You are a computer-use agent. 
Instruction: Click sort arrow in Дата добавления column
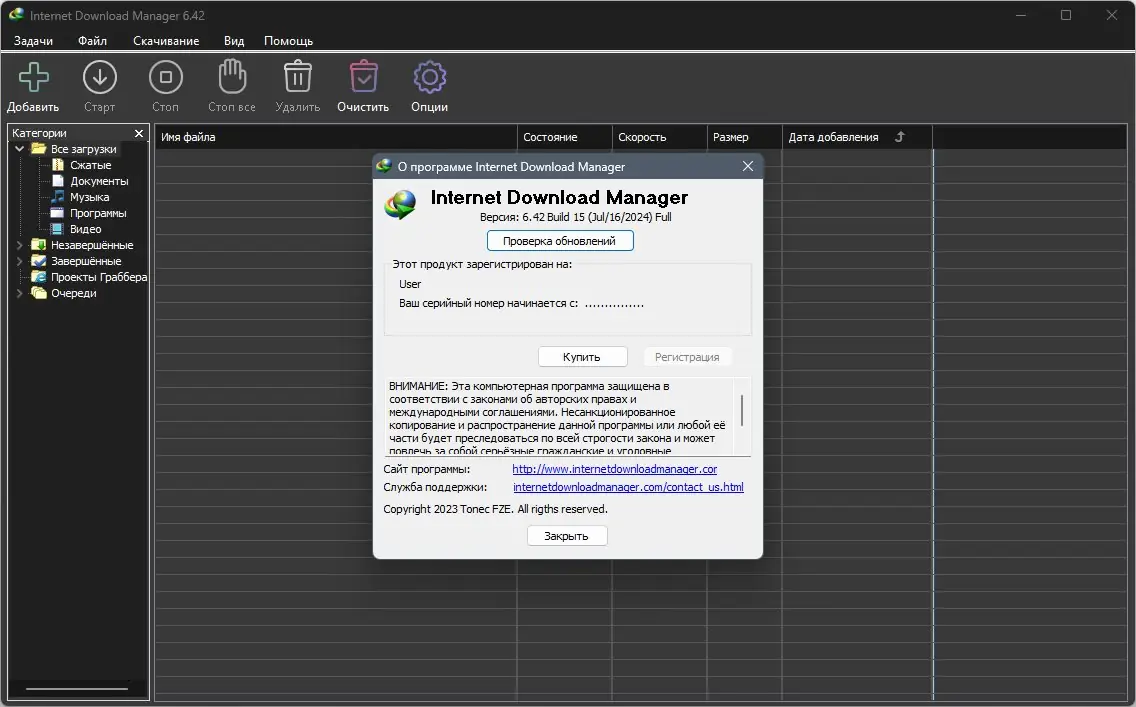point(900,136)
